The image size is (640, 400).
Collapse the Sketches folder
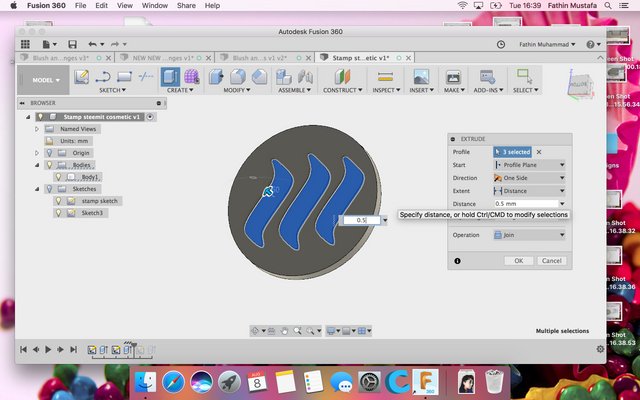pyautogui.click(x=37, y=189)
